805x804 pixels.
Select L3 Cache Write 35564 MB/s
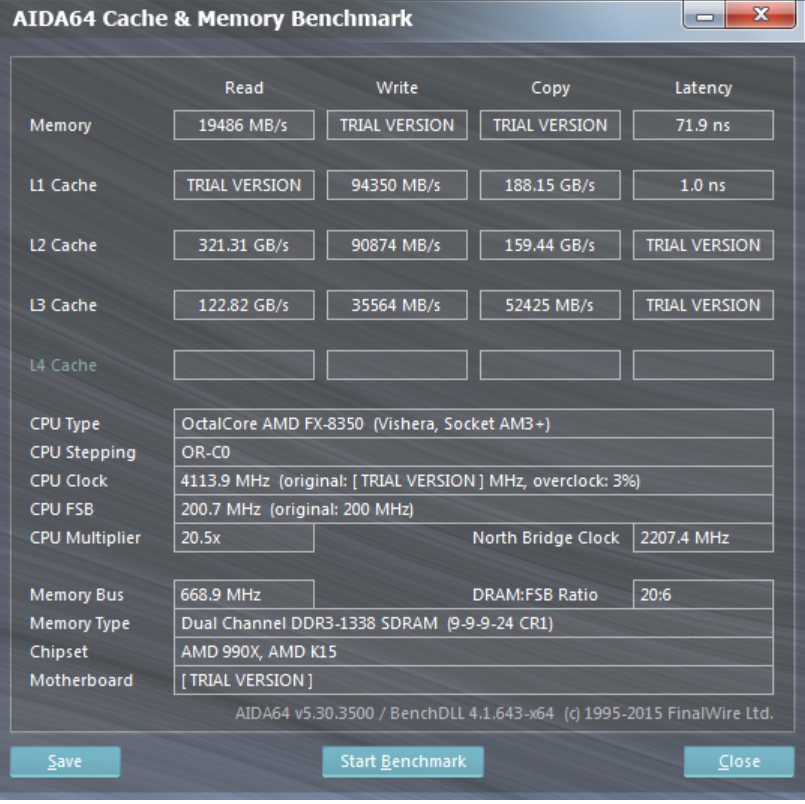(x=397, y=305)
